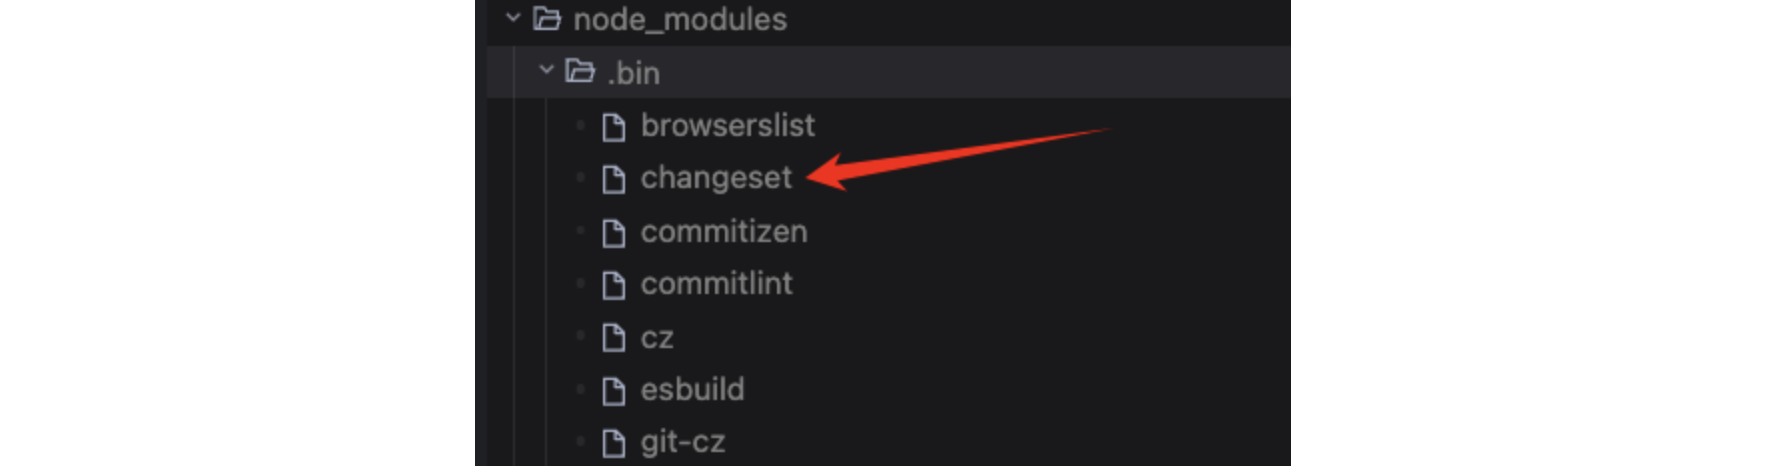Viewport: 1768px width, 466px height.
Task: Click the cz file icon
Action: 614,338
